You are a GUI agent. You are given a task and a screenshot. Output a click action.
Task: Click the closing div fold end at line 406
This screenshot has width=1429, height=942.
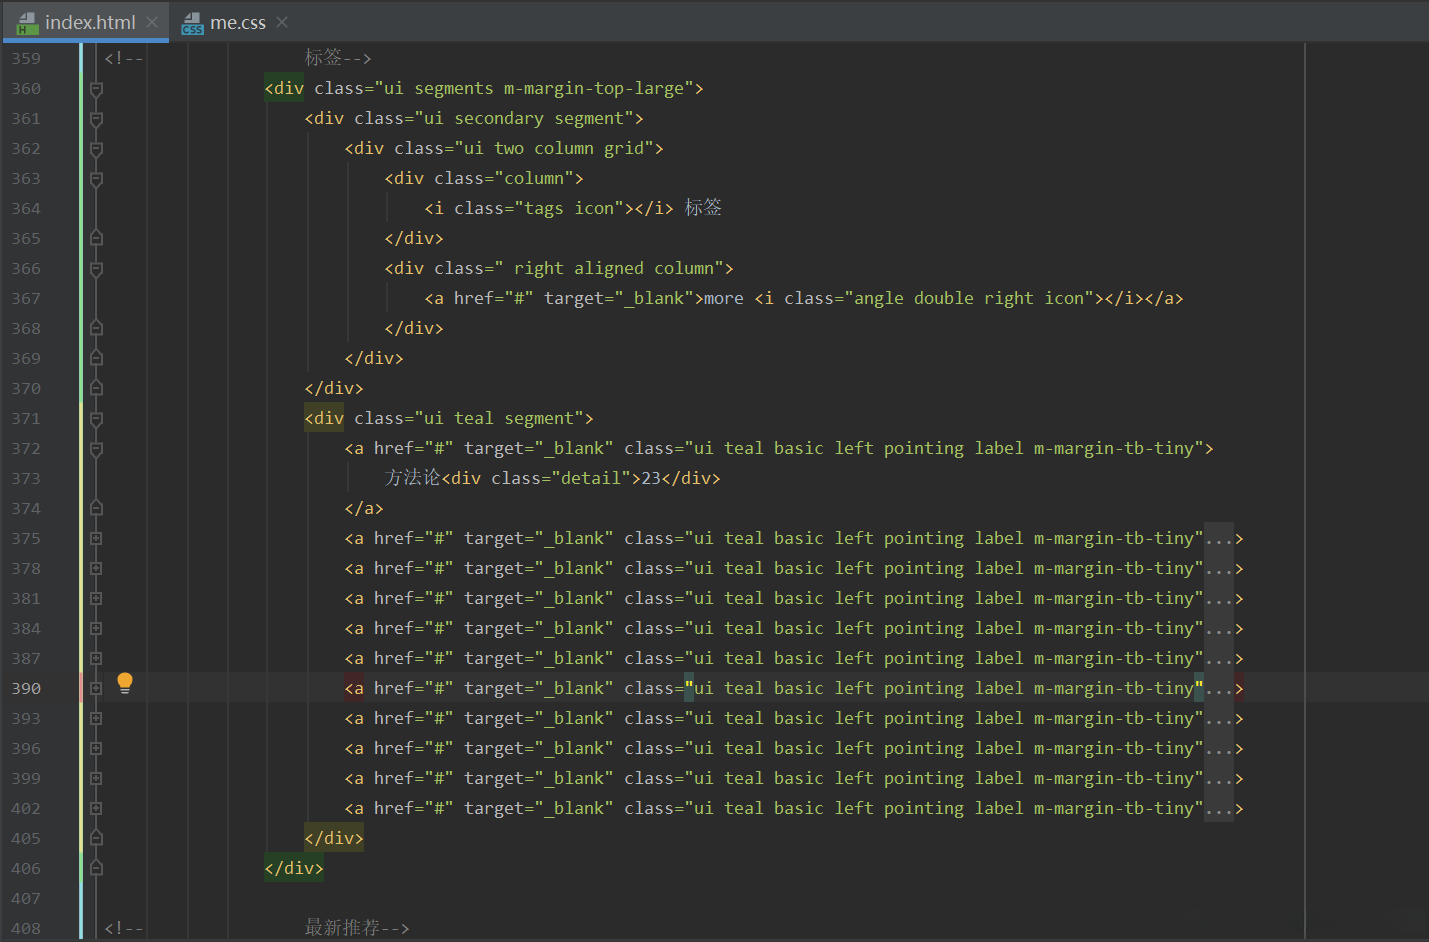(96, 869)
